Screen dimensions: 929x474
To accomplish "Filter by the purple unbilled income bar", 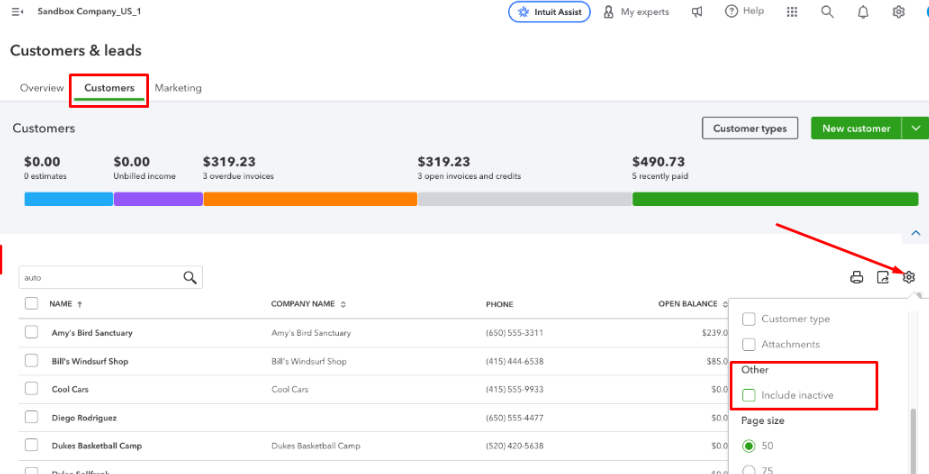I will click(158, 199).
